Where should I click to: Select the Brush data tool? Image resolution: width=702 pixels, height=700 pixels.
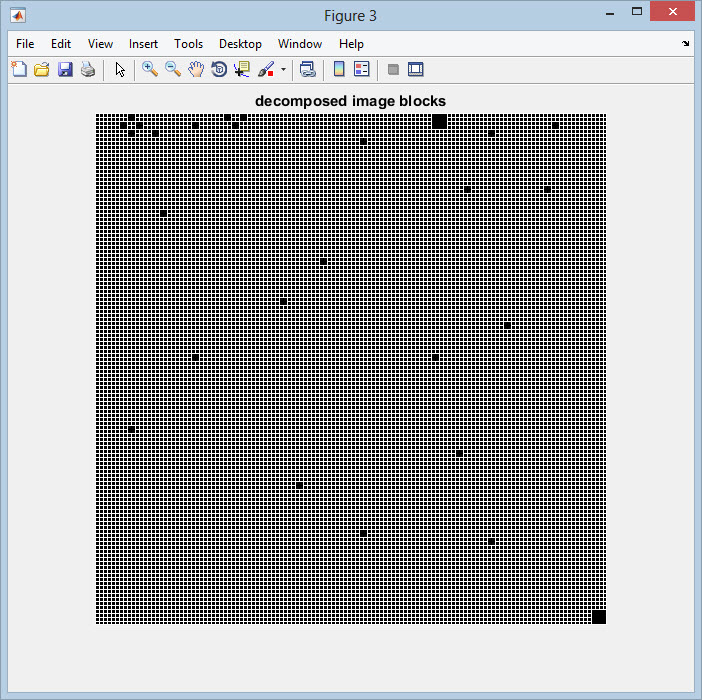[266, 69]
